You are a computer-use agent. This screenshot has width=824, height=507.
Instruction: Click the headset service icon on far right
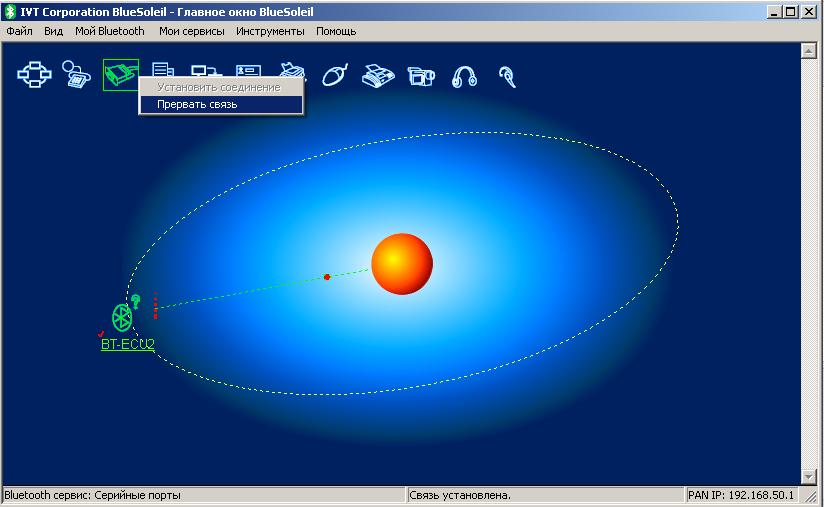coord(508,75)
